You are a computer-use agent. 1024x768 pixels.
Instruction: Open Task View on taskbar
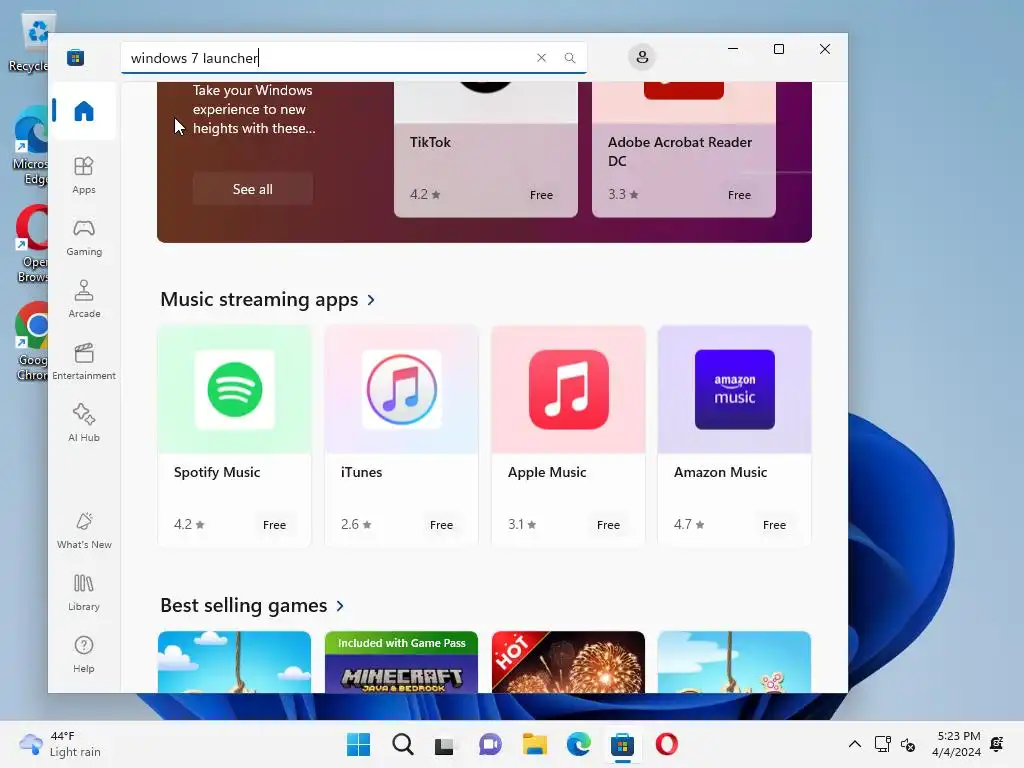coord(445,744)
